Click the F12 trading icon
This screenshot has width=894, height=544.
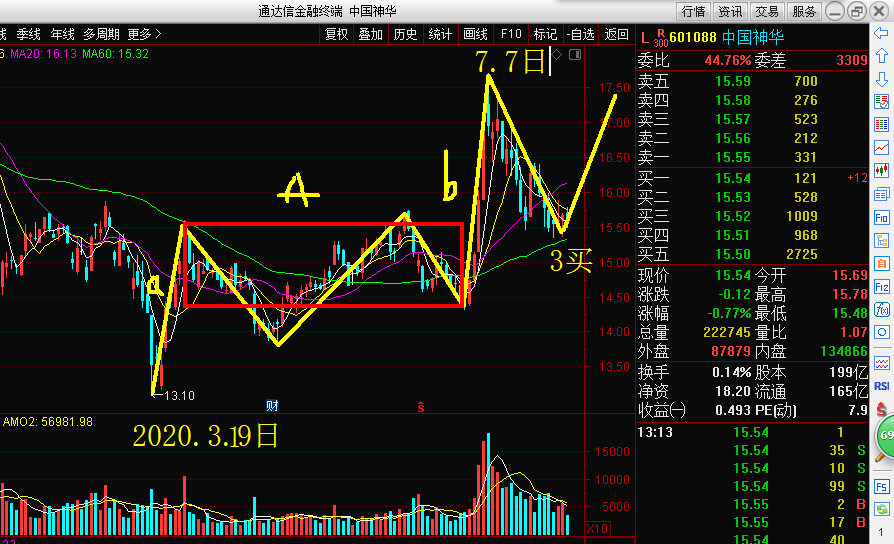coord(881,287)
